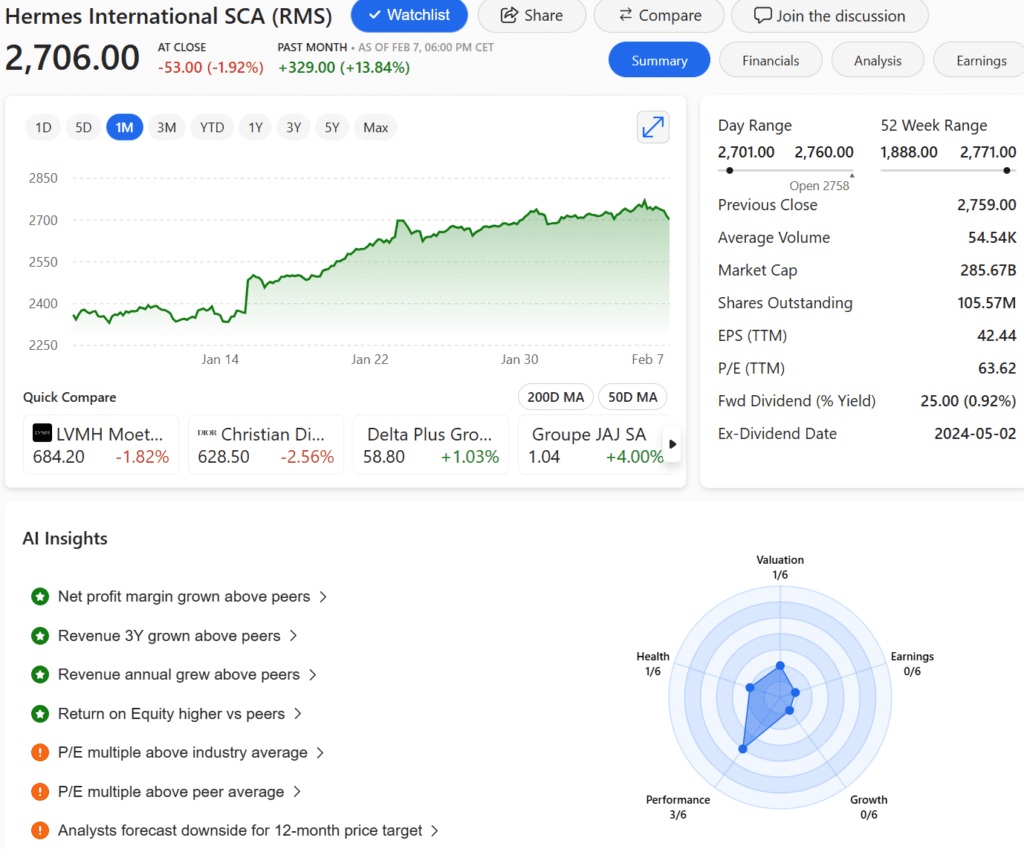Screen dimensions: 1024x849
Task: Toggle the 200D MA overlay
Action: 556,397
